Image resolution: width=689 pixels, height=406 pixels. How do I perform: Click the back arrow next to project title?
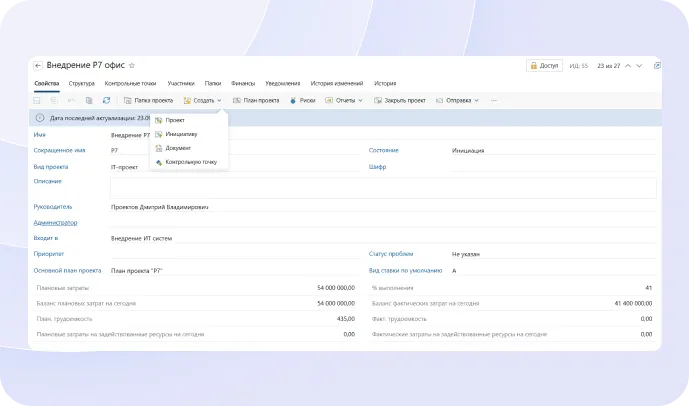coord(38,66)
